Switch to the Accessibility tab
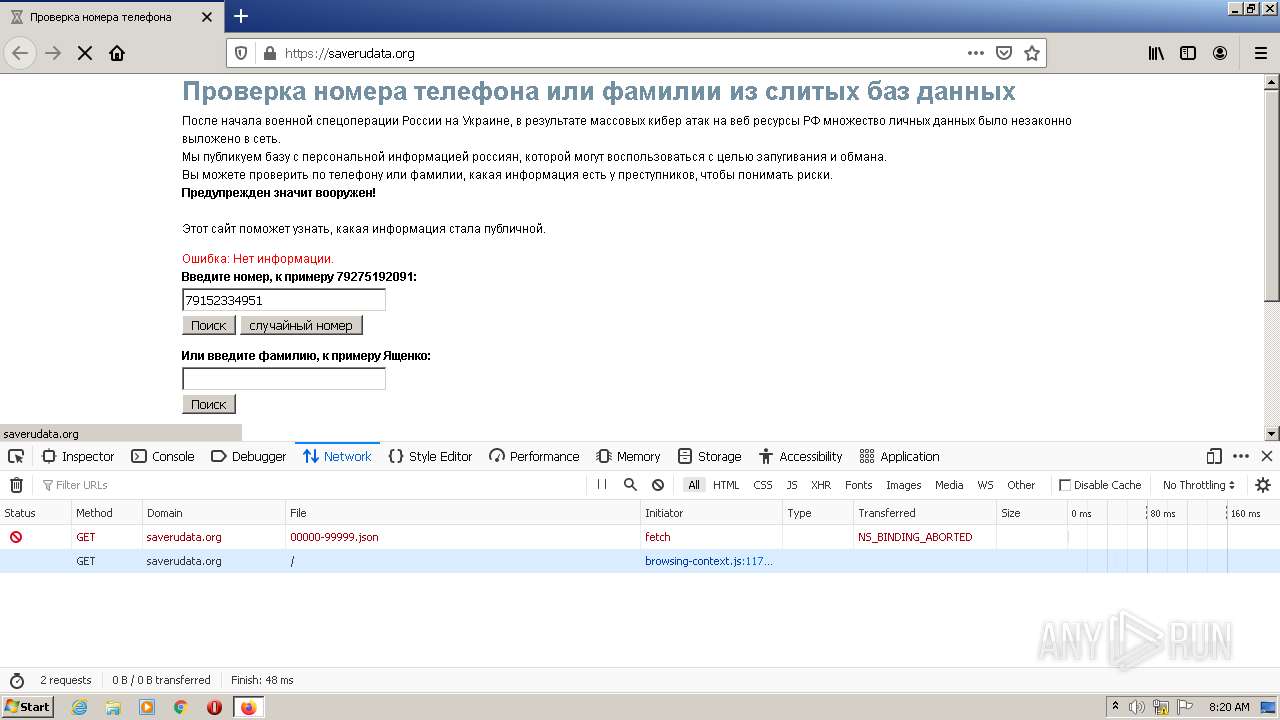Screen dimensions: 1280x720 [800, 456]
